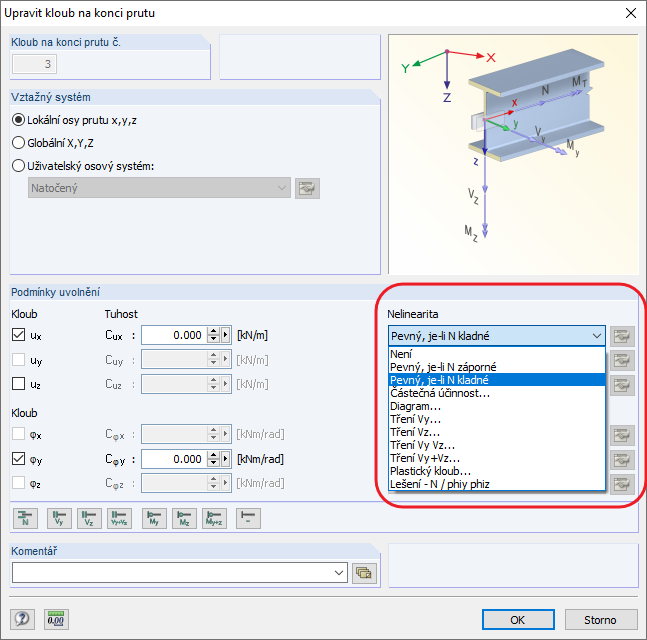Increase the Cφy stiffness value with spinner
Viewport: 647px width, 640px height.
(x=213, y=455)
